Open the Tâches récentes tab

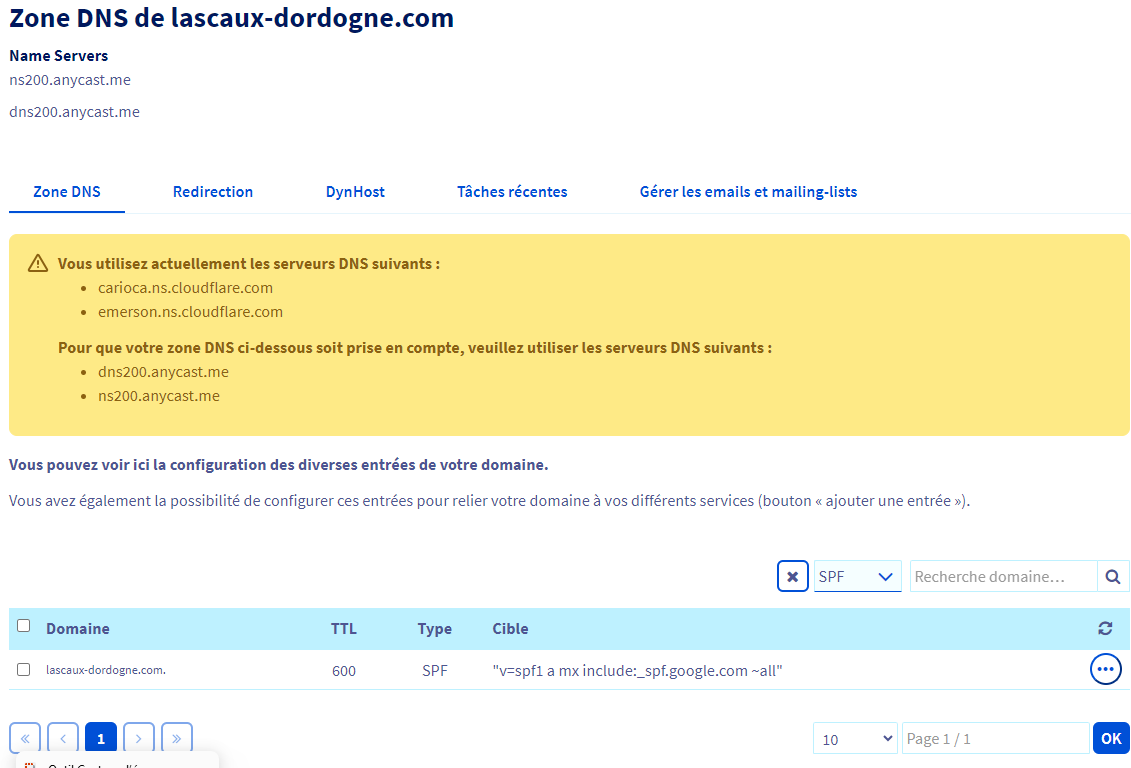point(512,191)
